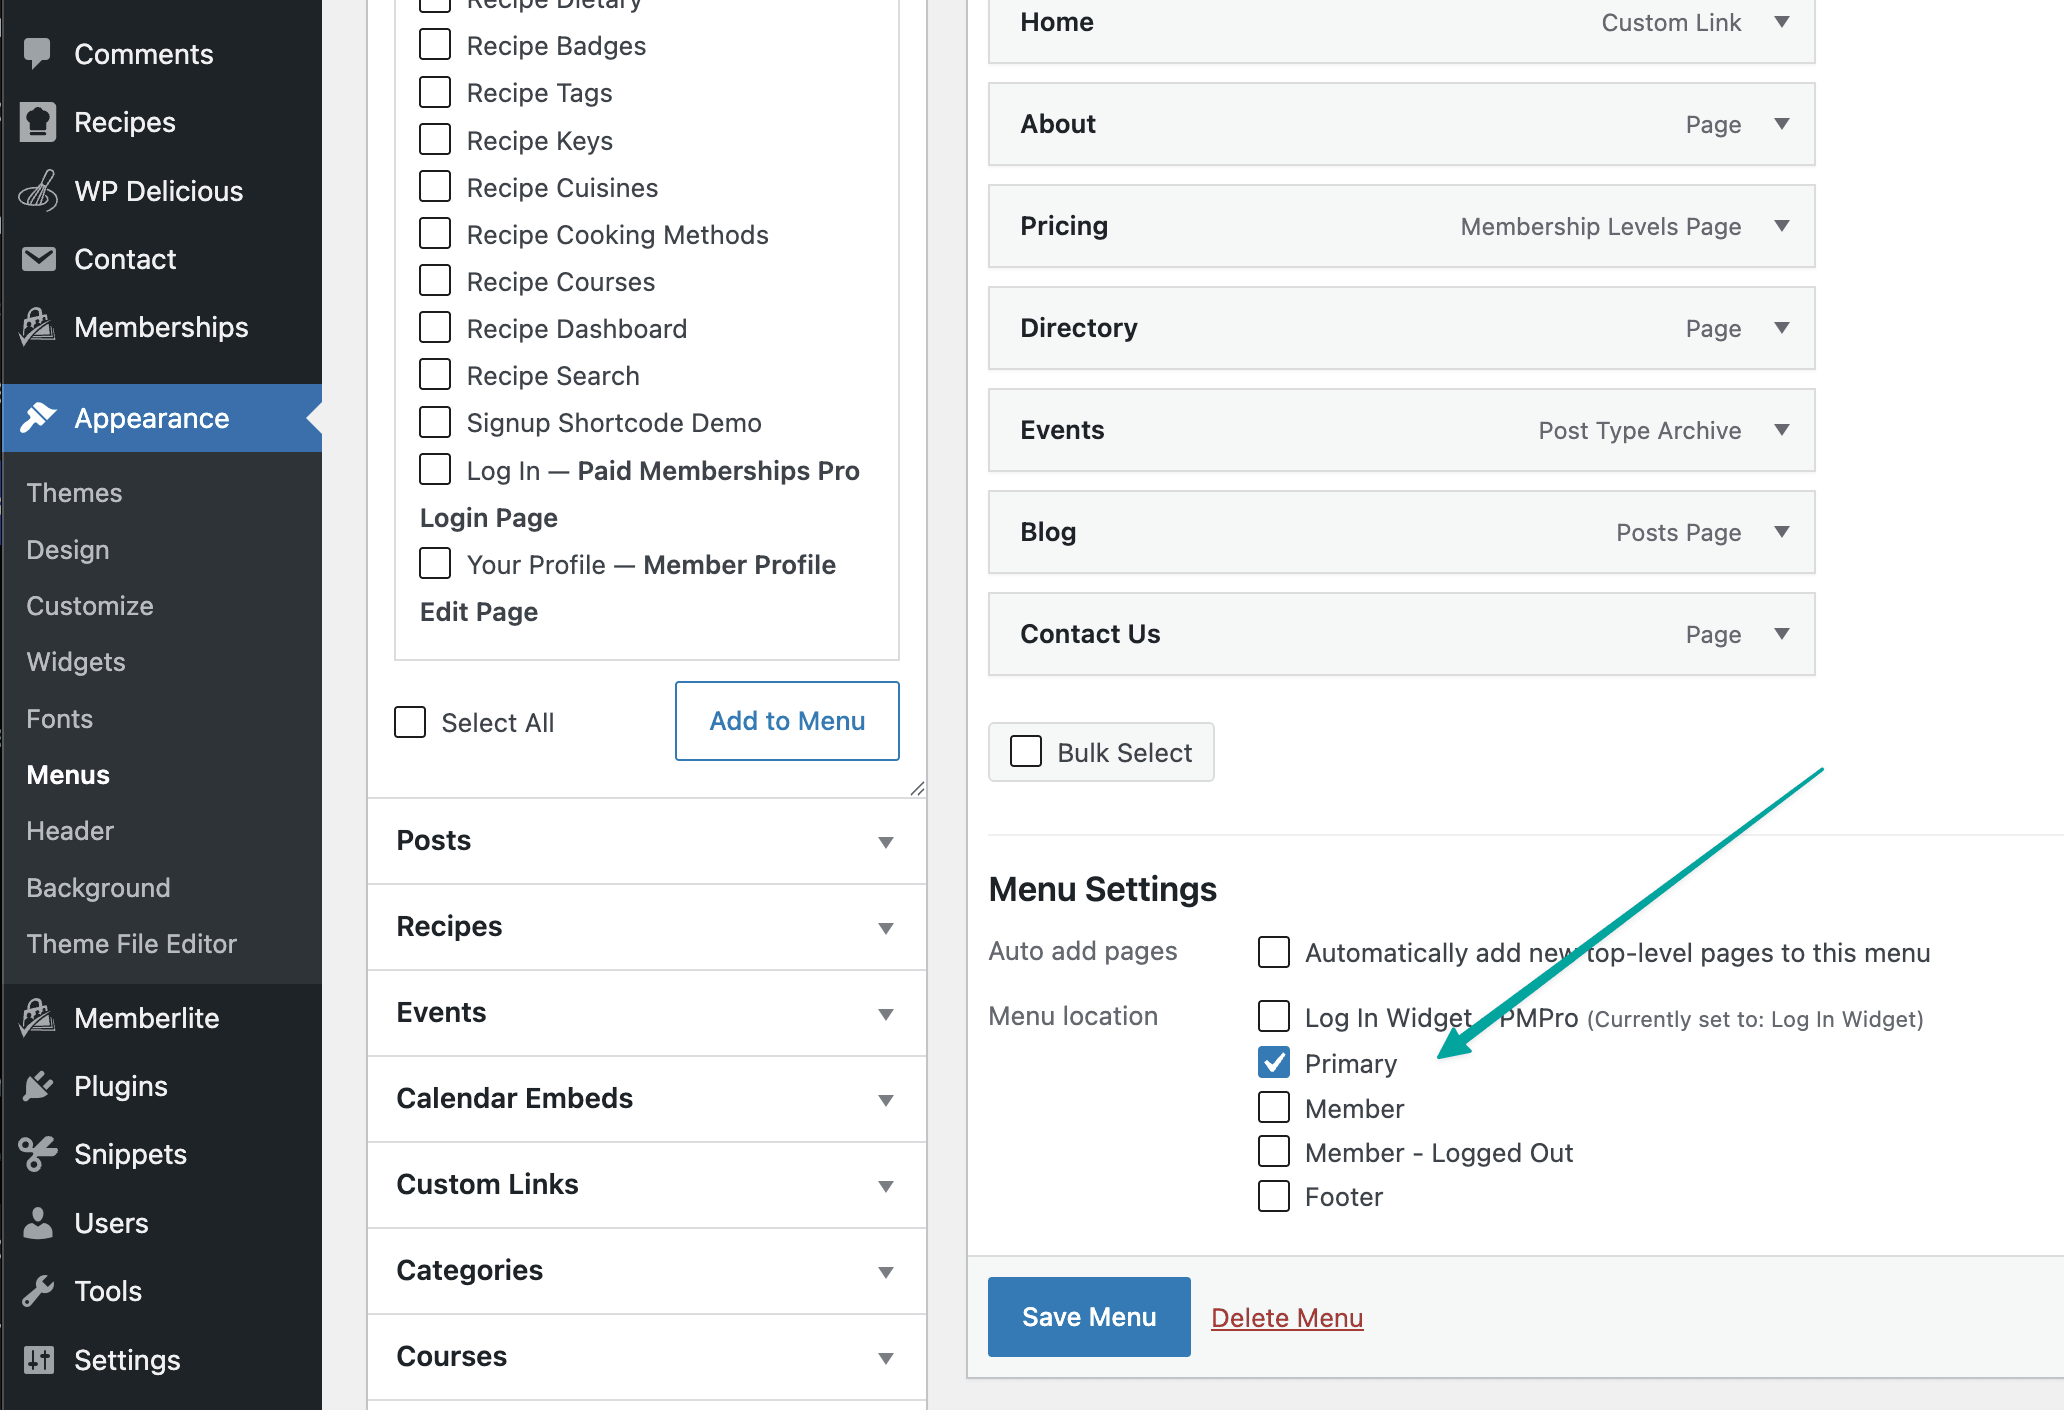
Task: Enable automatically add new top-level pages
Action: (1274, 952)
